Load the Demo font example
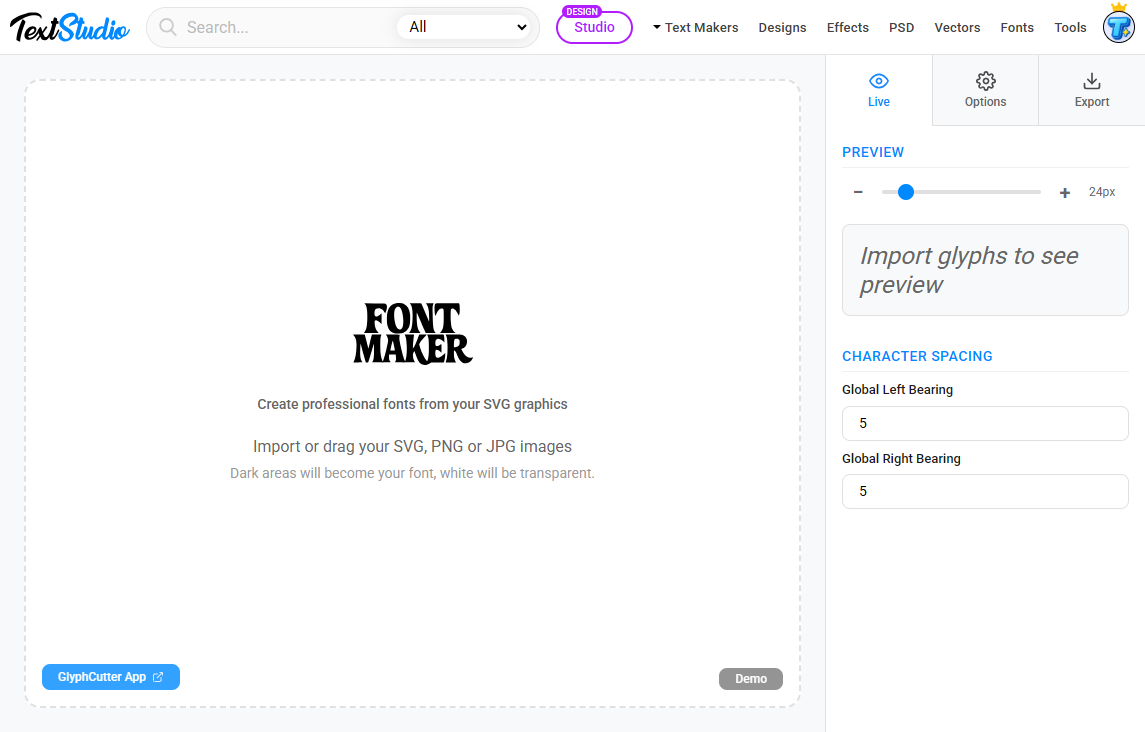The width and height of the screenshot is (1145, 732). click(750, 678)
